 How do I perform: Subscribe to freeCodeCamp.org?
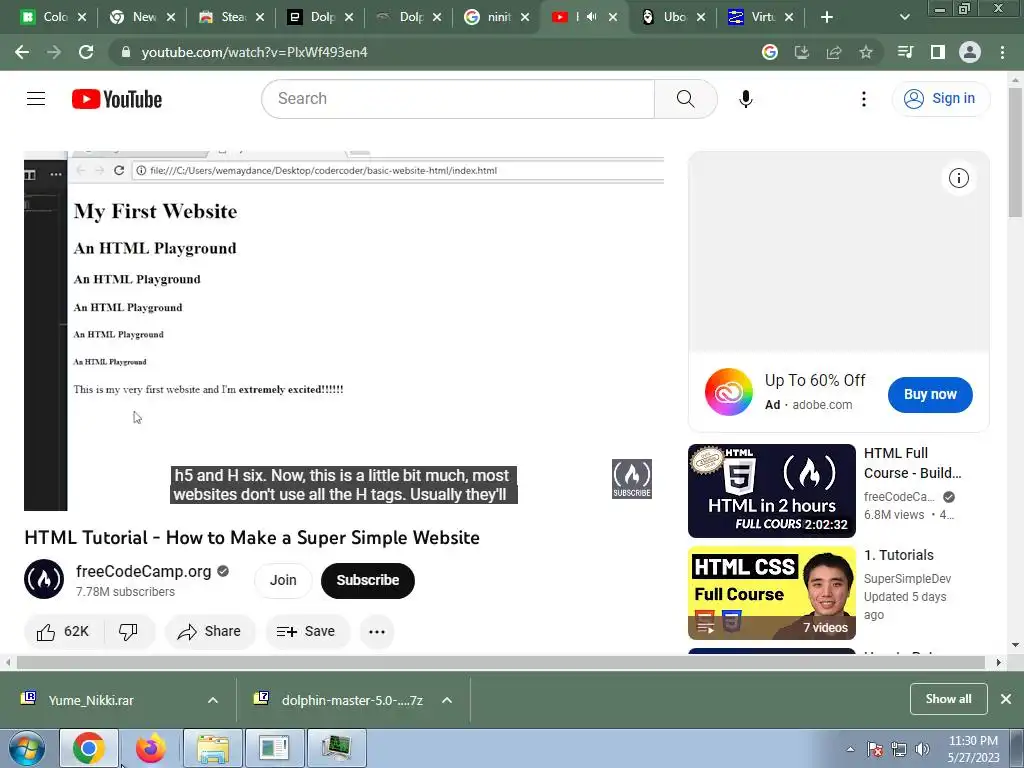368,580
